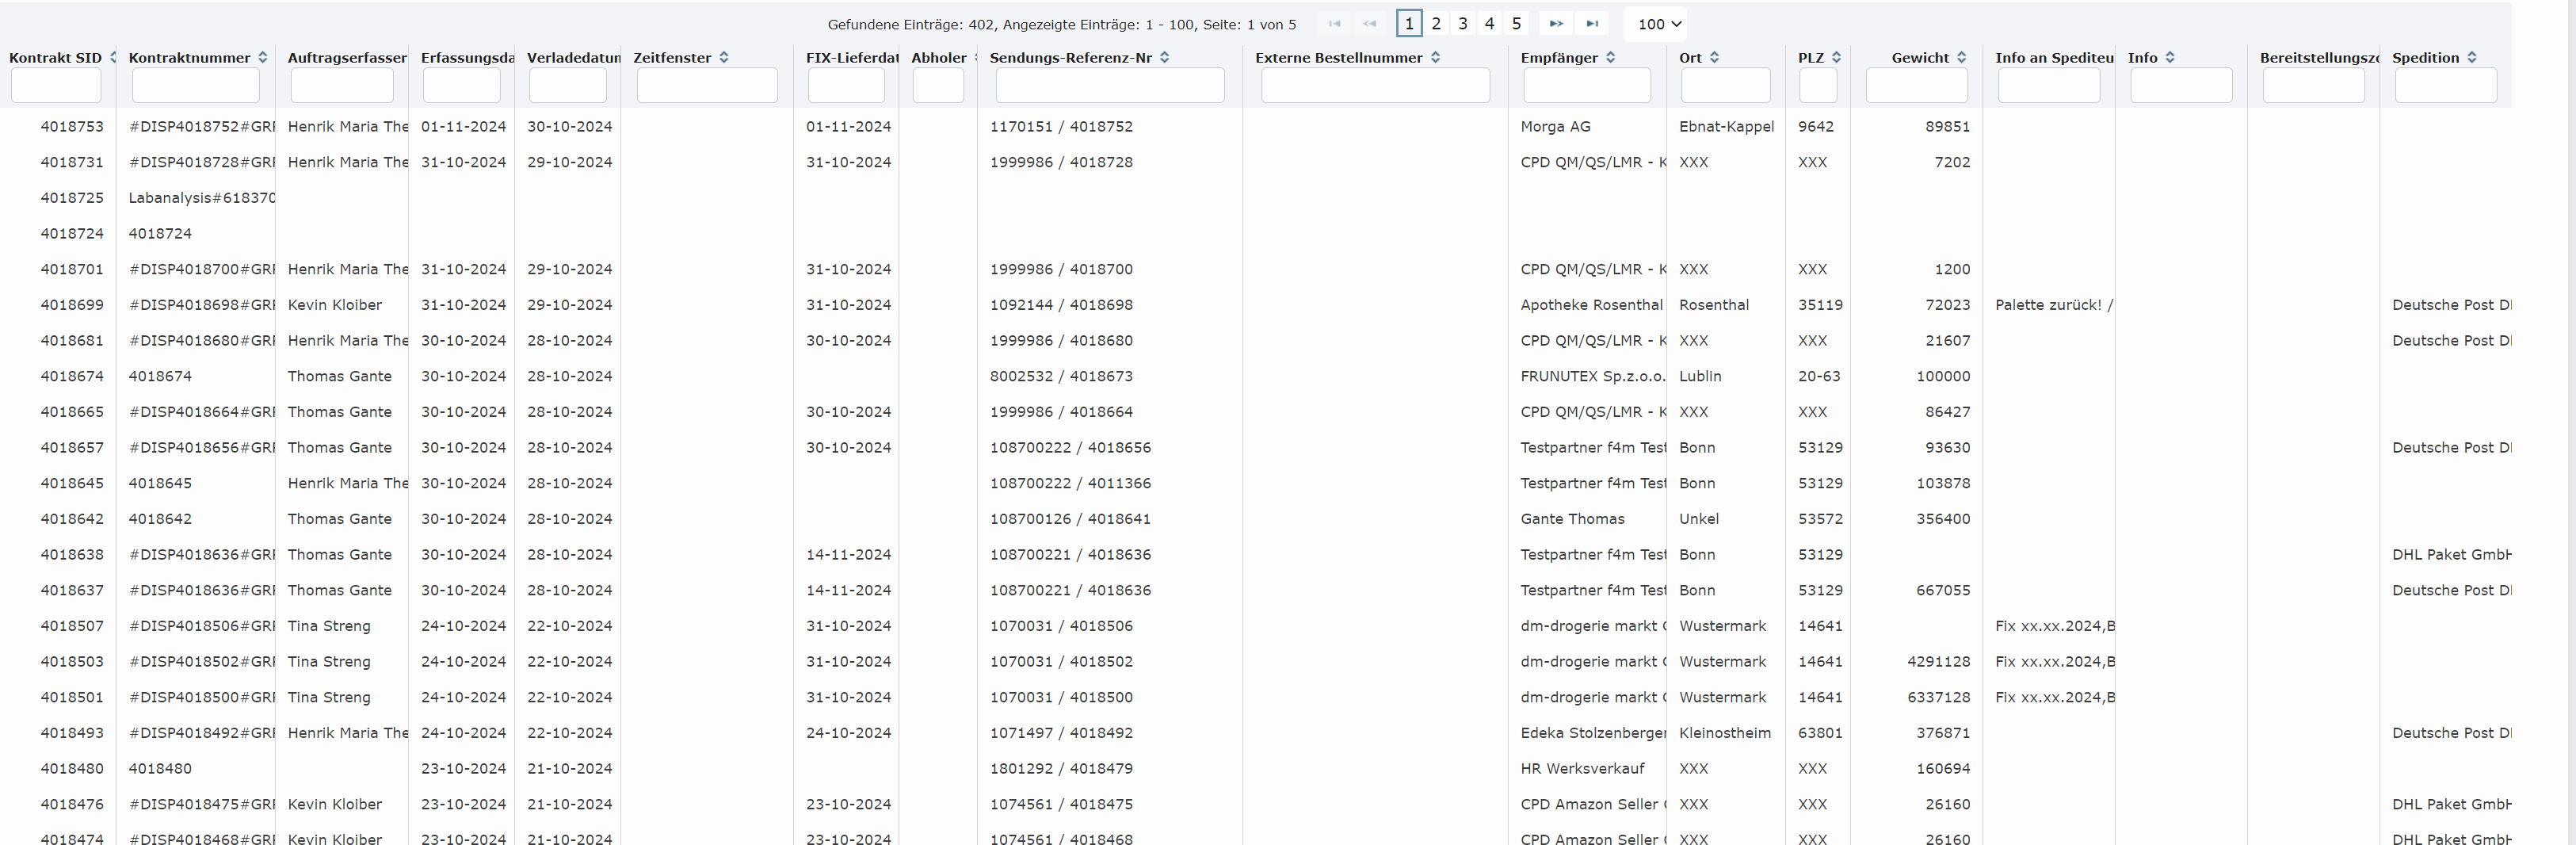Sort table by Zeitfenster using its arrows

click(x=724, y=58)
